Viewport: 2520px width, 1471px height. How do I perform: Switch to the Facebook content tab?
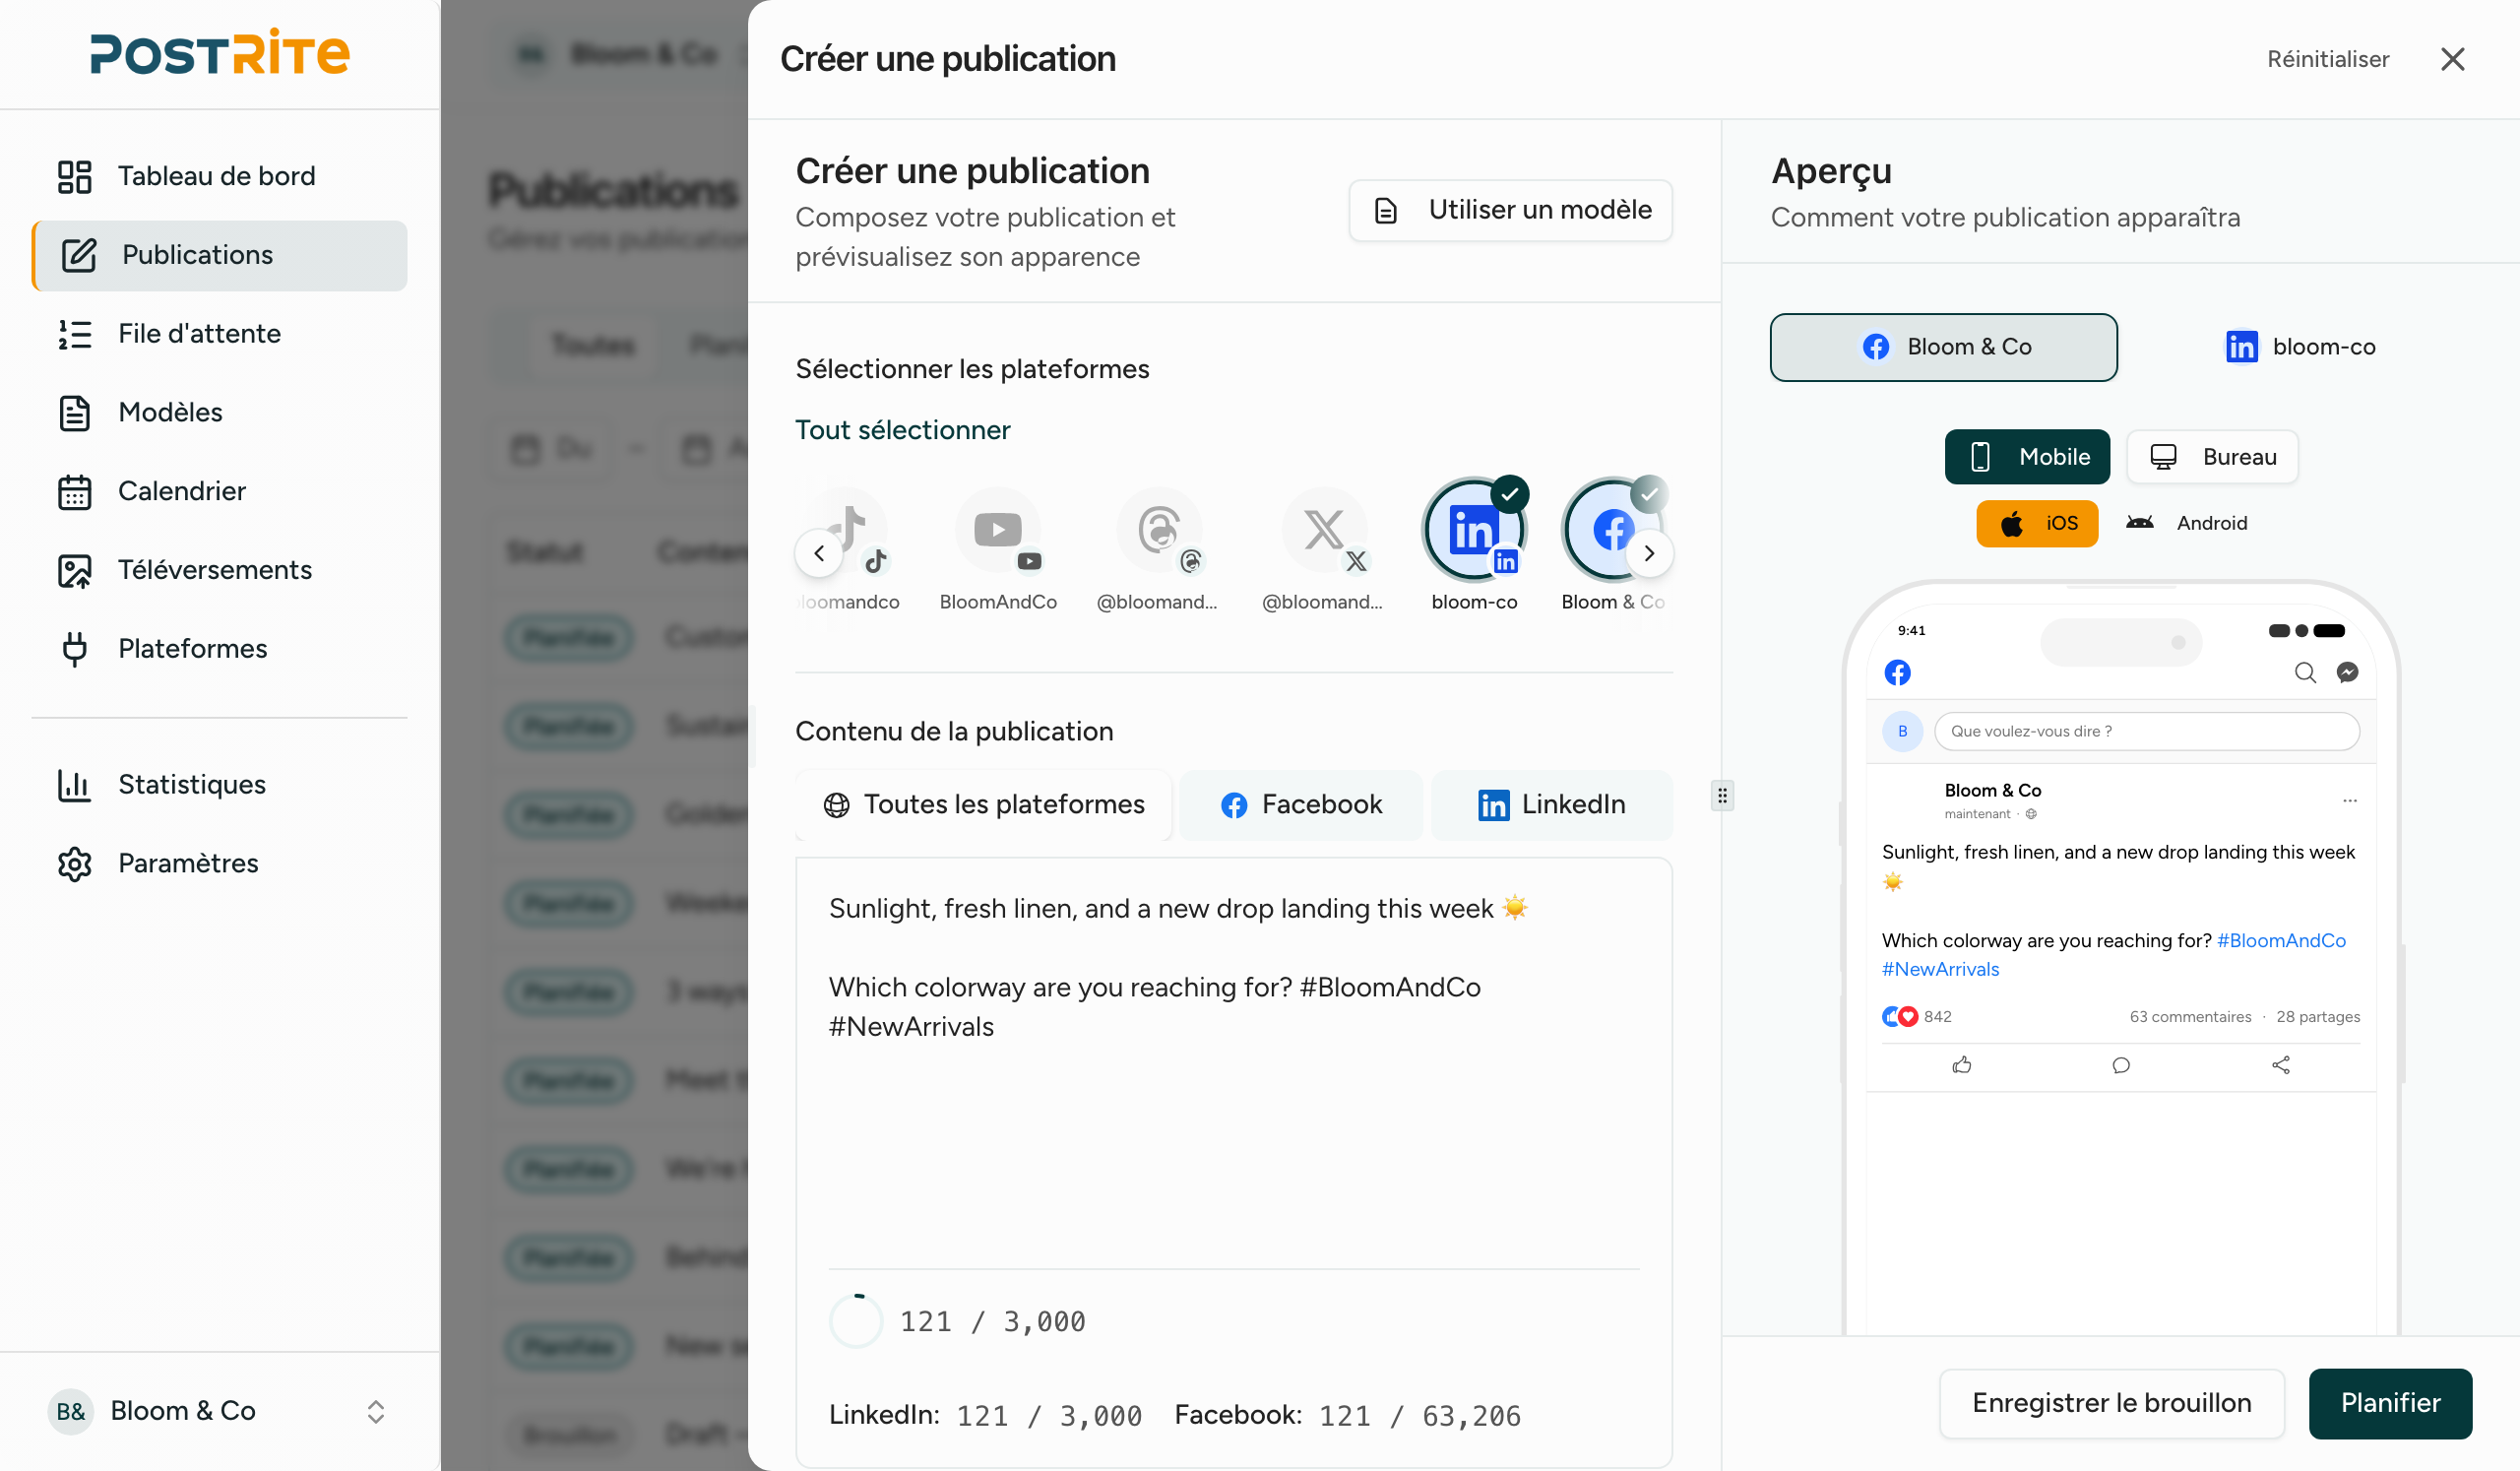pyautogui.click(x=1301, y=805)
